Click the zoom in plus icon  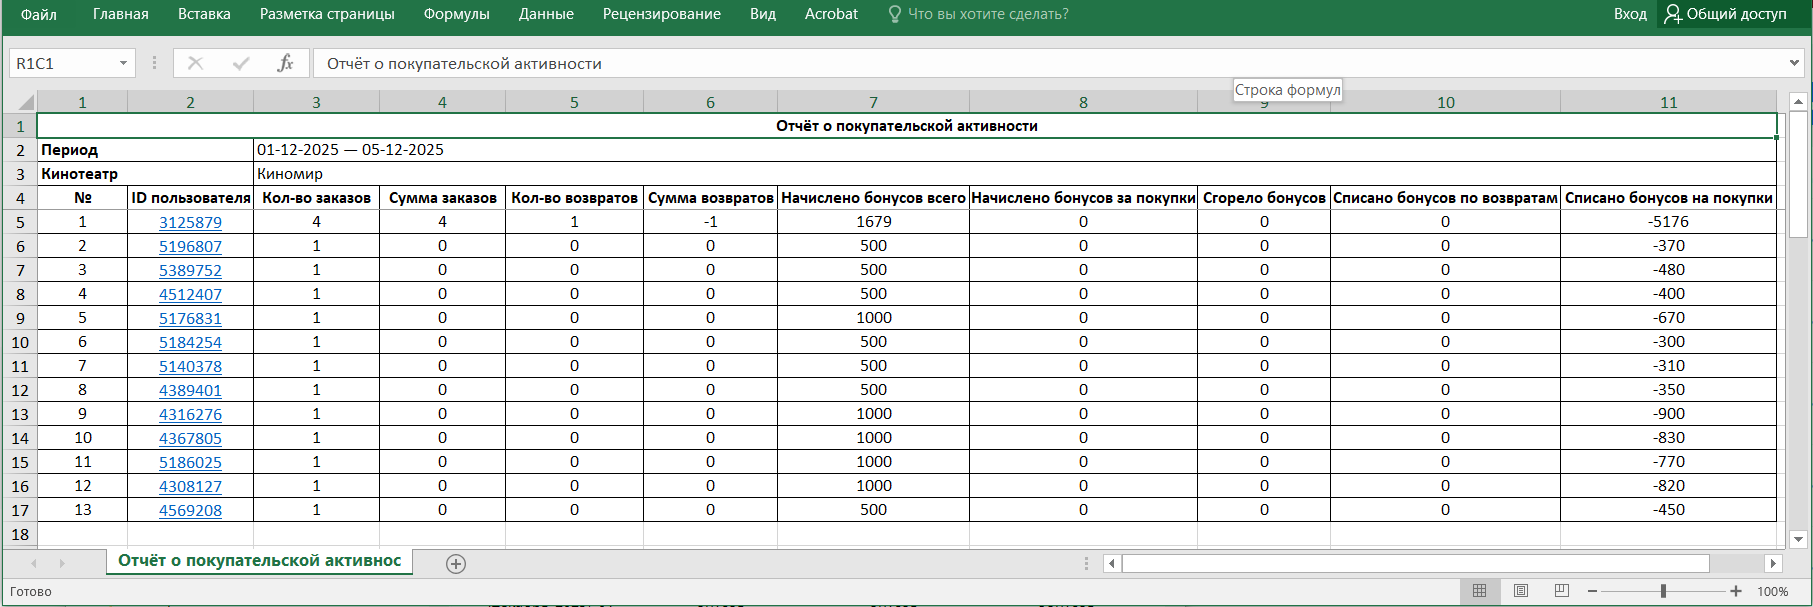coord(1736,591)
